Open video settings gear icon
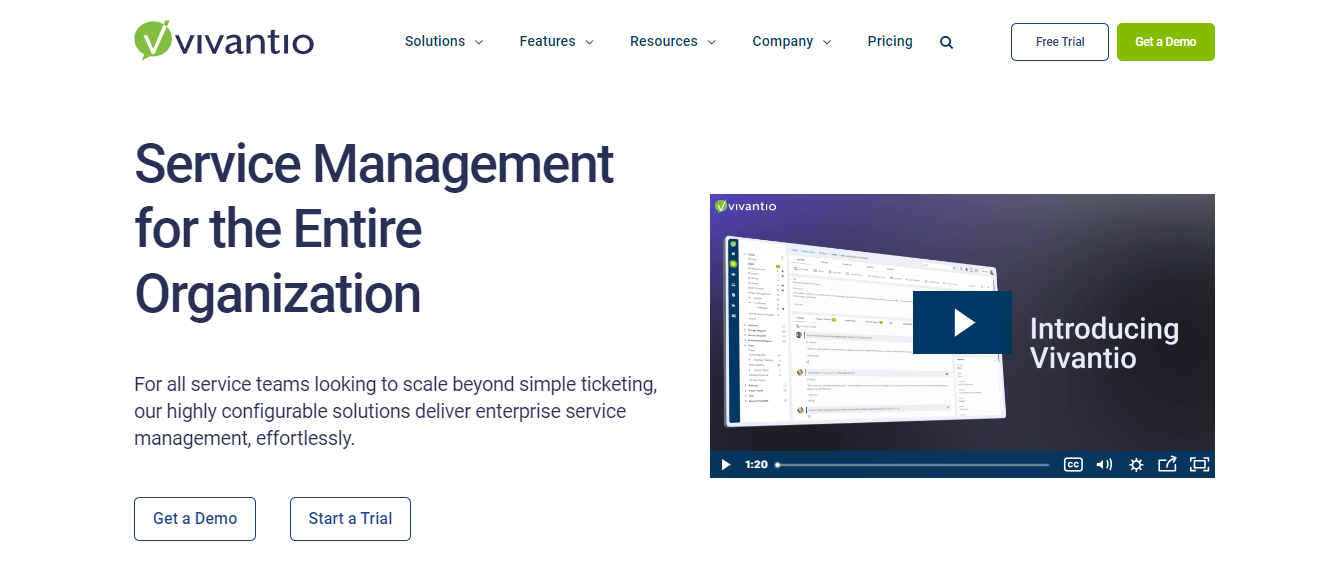The image size is (1341, 578). [x=1136, y=464]
